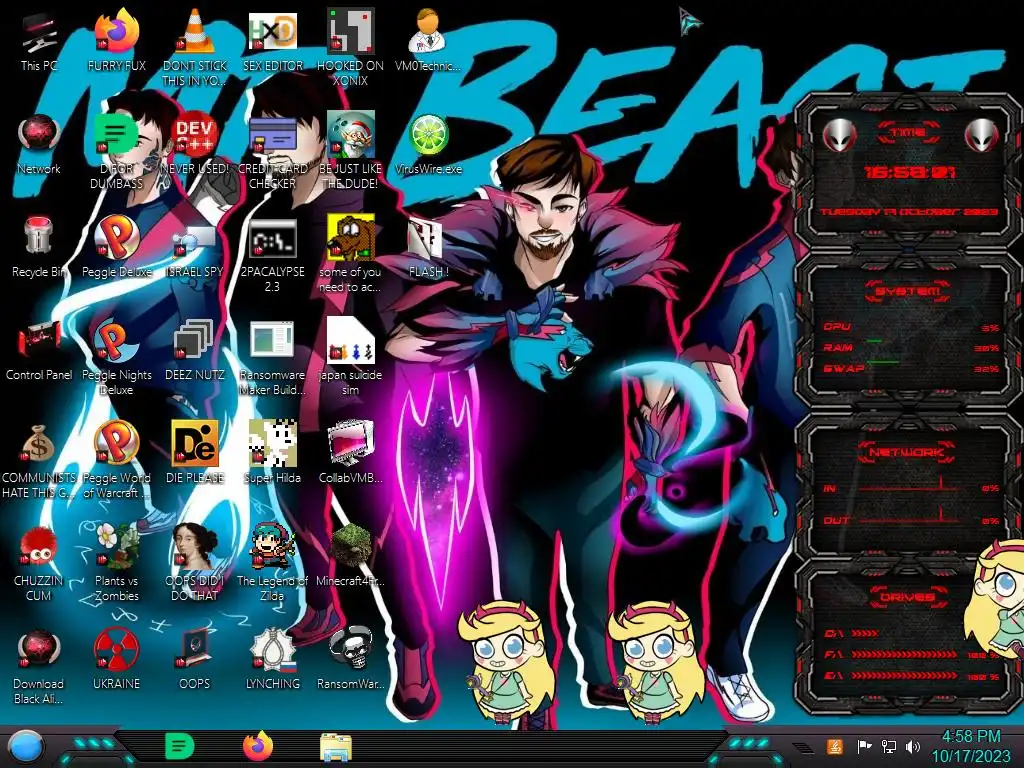
Task: Click the orange tray application icon
Action: pos(835,746)
